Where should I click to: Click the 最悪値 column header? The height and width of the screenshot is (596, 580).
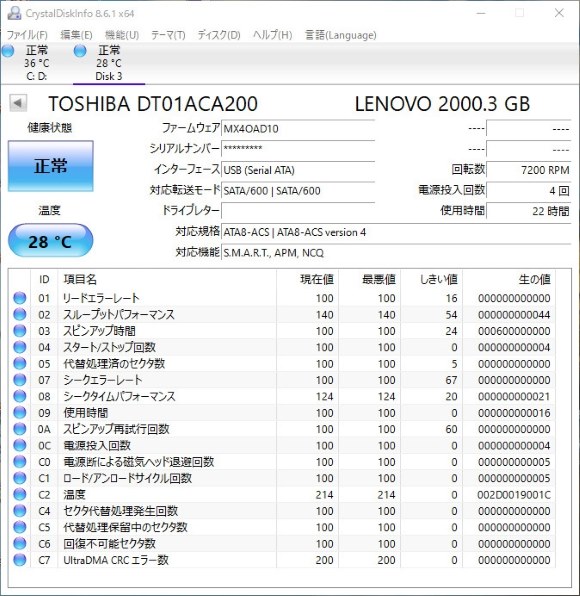369,279
